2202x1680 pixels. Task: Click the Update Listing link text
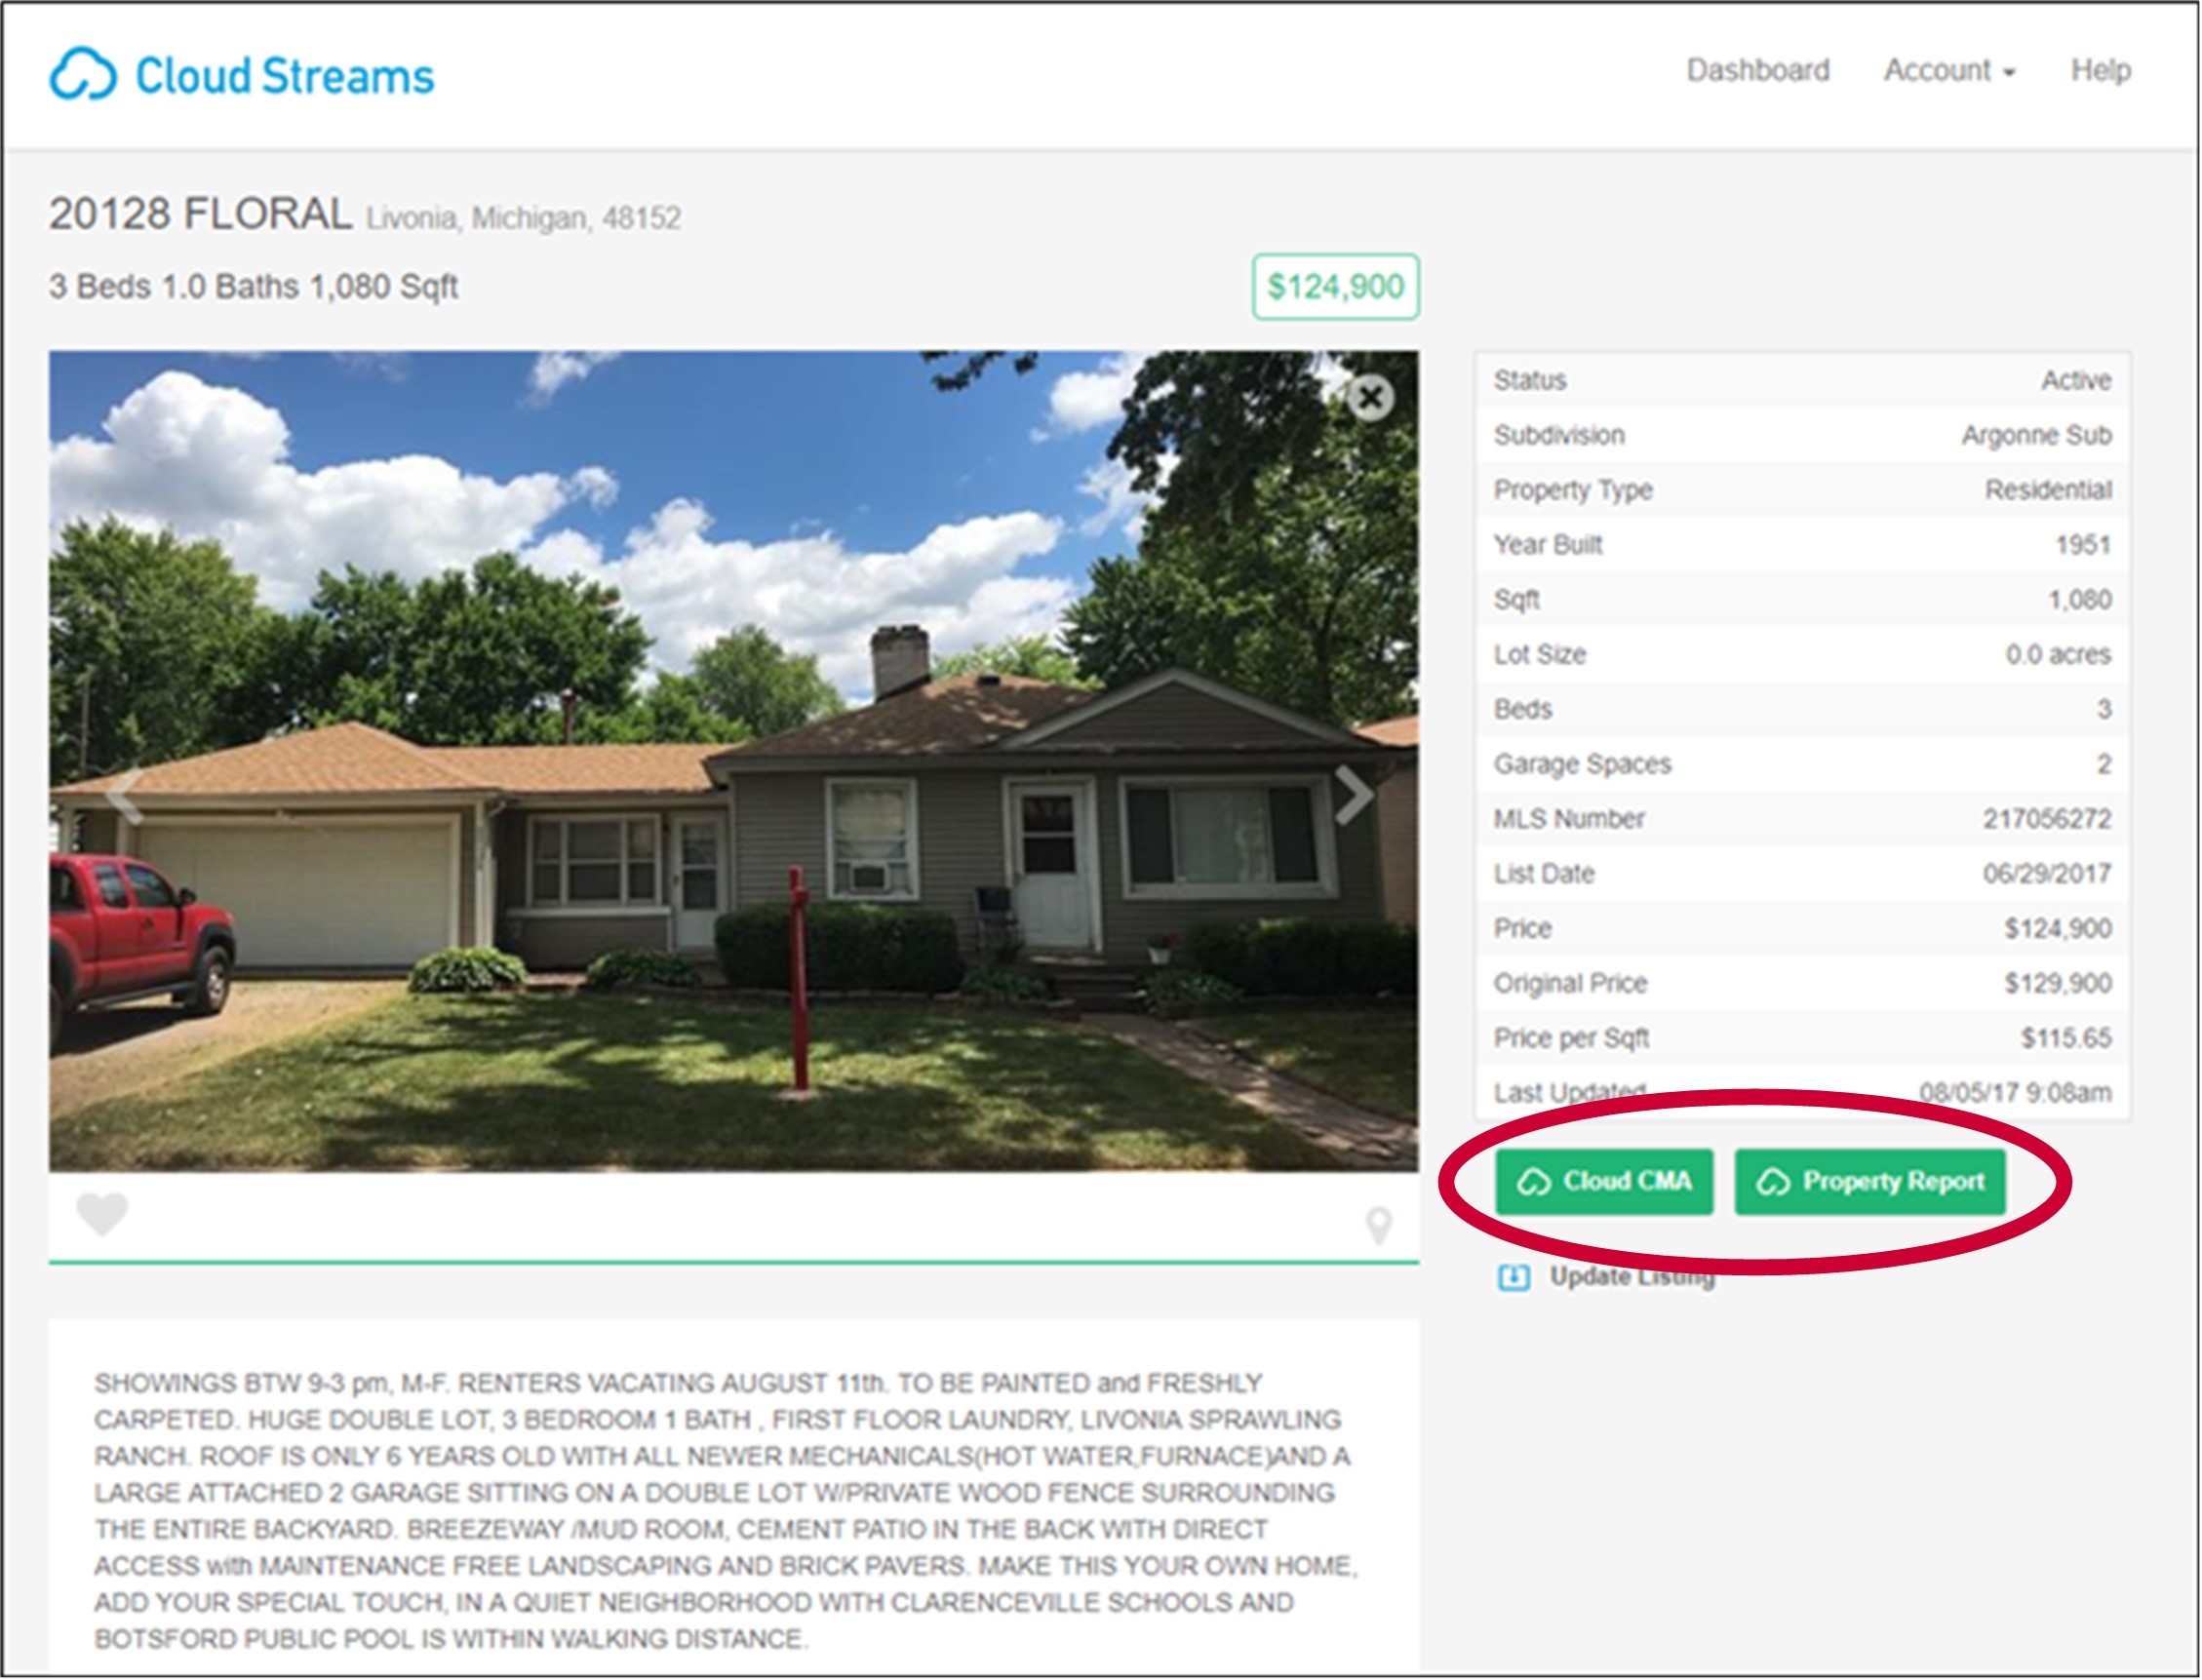tap(1632, 1277)
